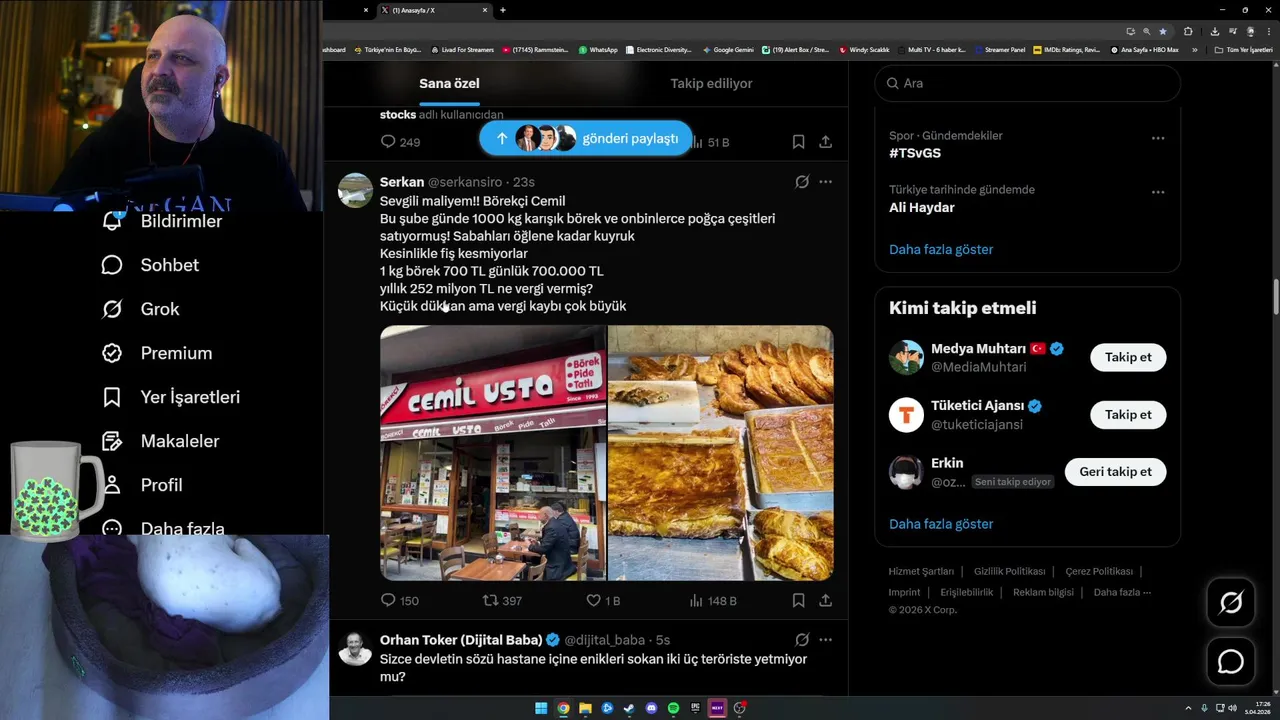1280x720 pixels.
Task: View 51 B analytics of top post
Action: [711, 142]
